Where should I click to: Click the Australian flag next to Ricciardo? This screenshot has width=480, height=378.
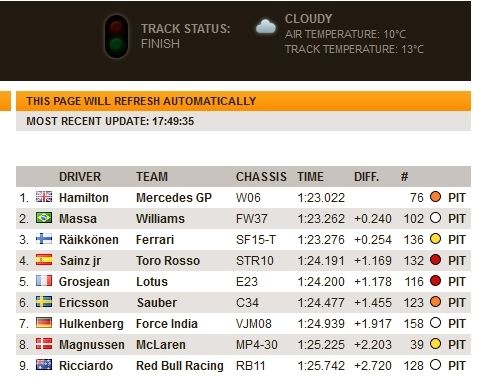coord(44,365)
